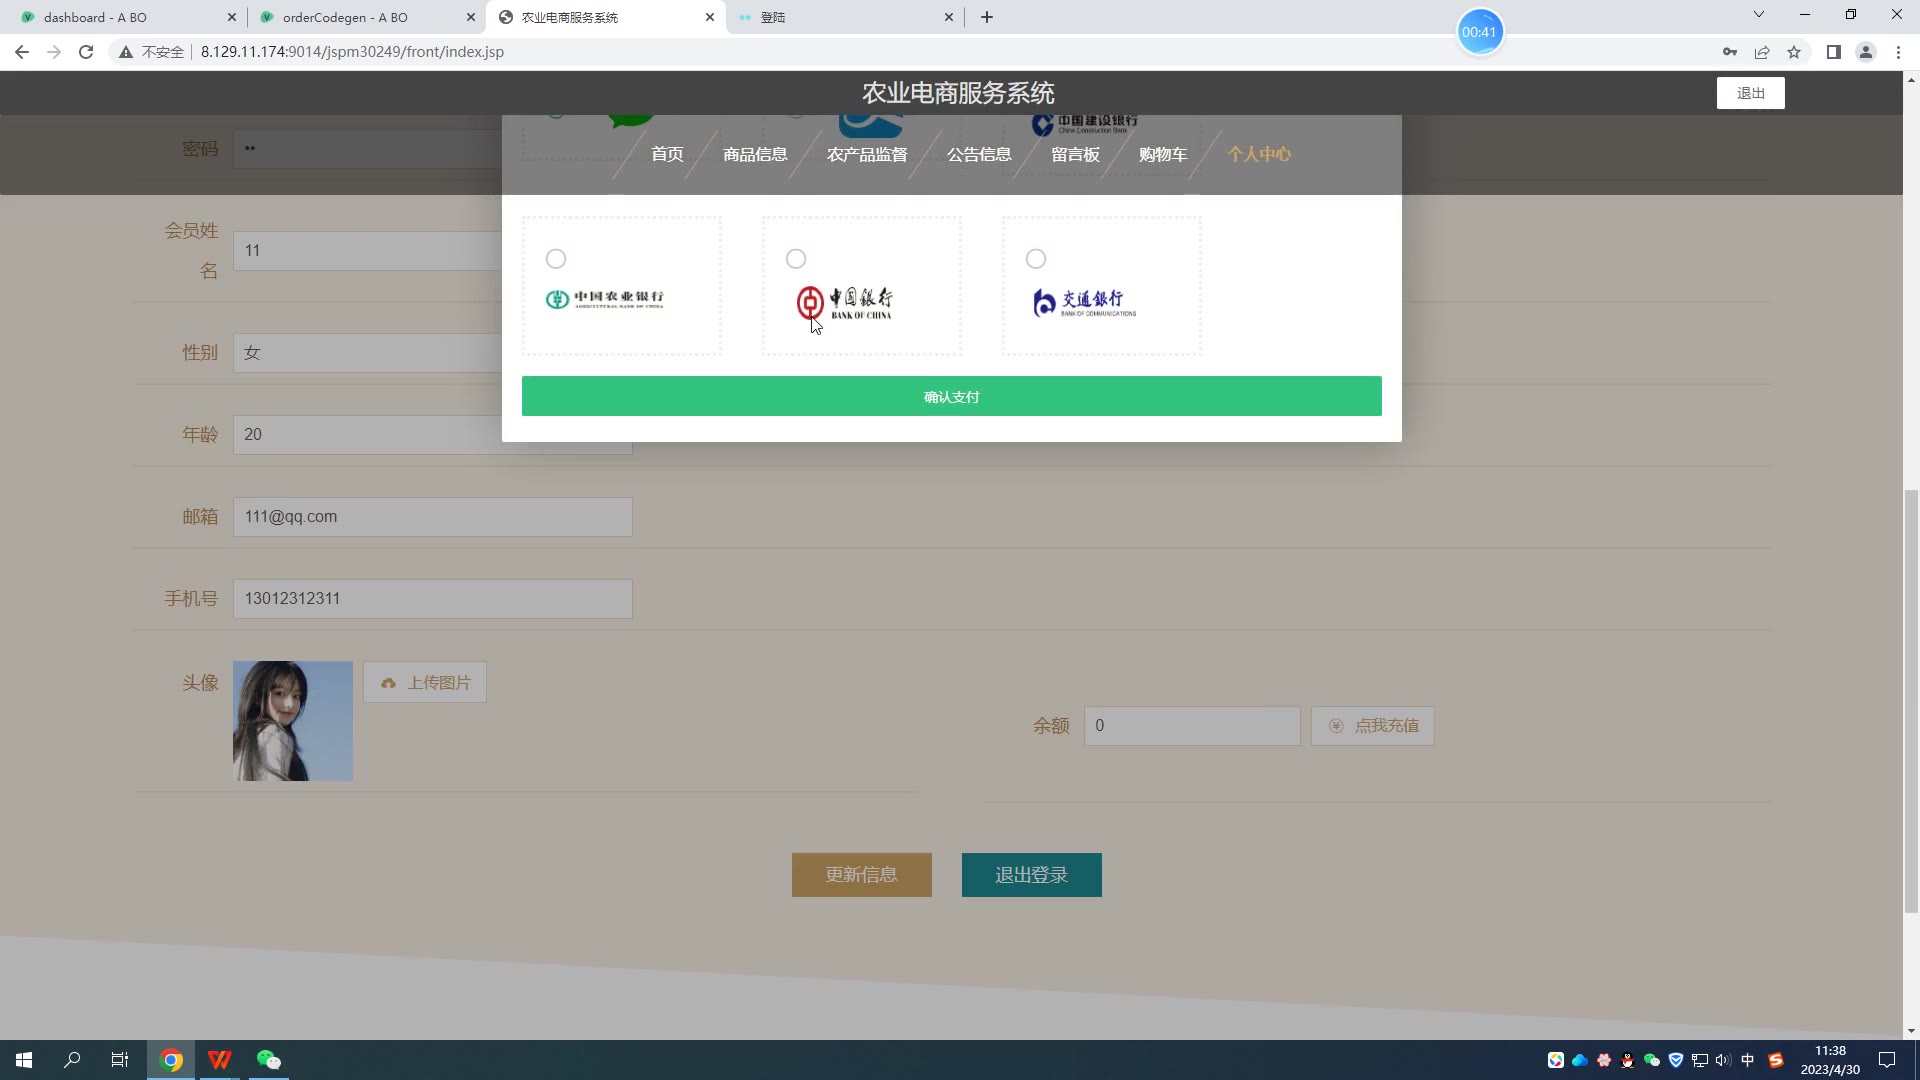Open a new browser tab
1920x1080 pixels.
click(987, 17)
